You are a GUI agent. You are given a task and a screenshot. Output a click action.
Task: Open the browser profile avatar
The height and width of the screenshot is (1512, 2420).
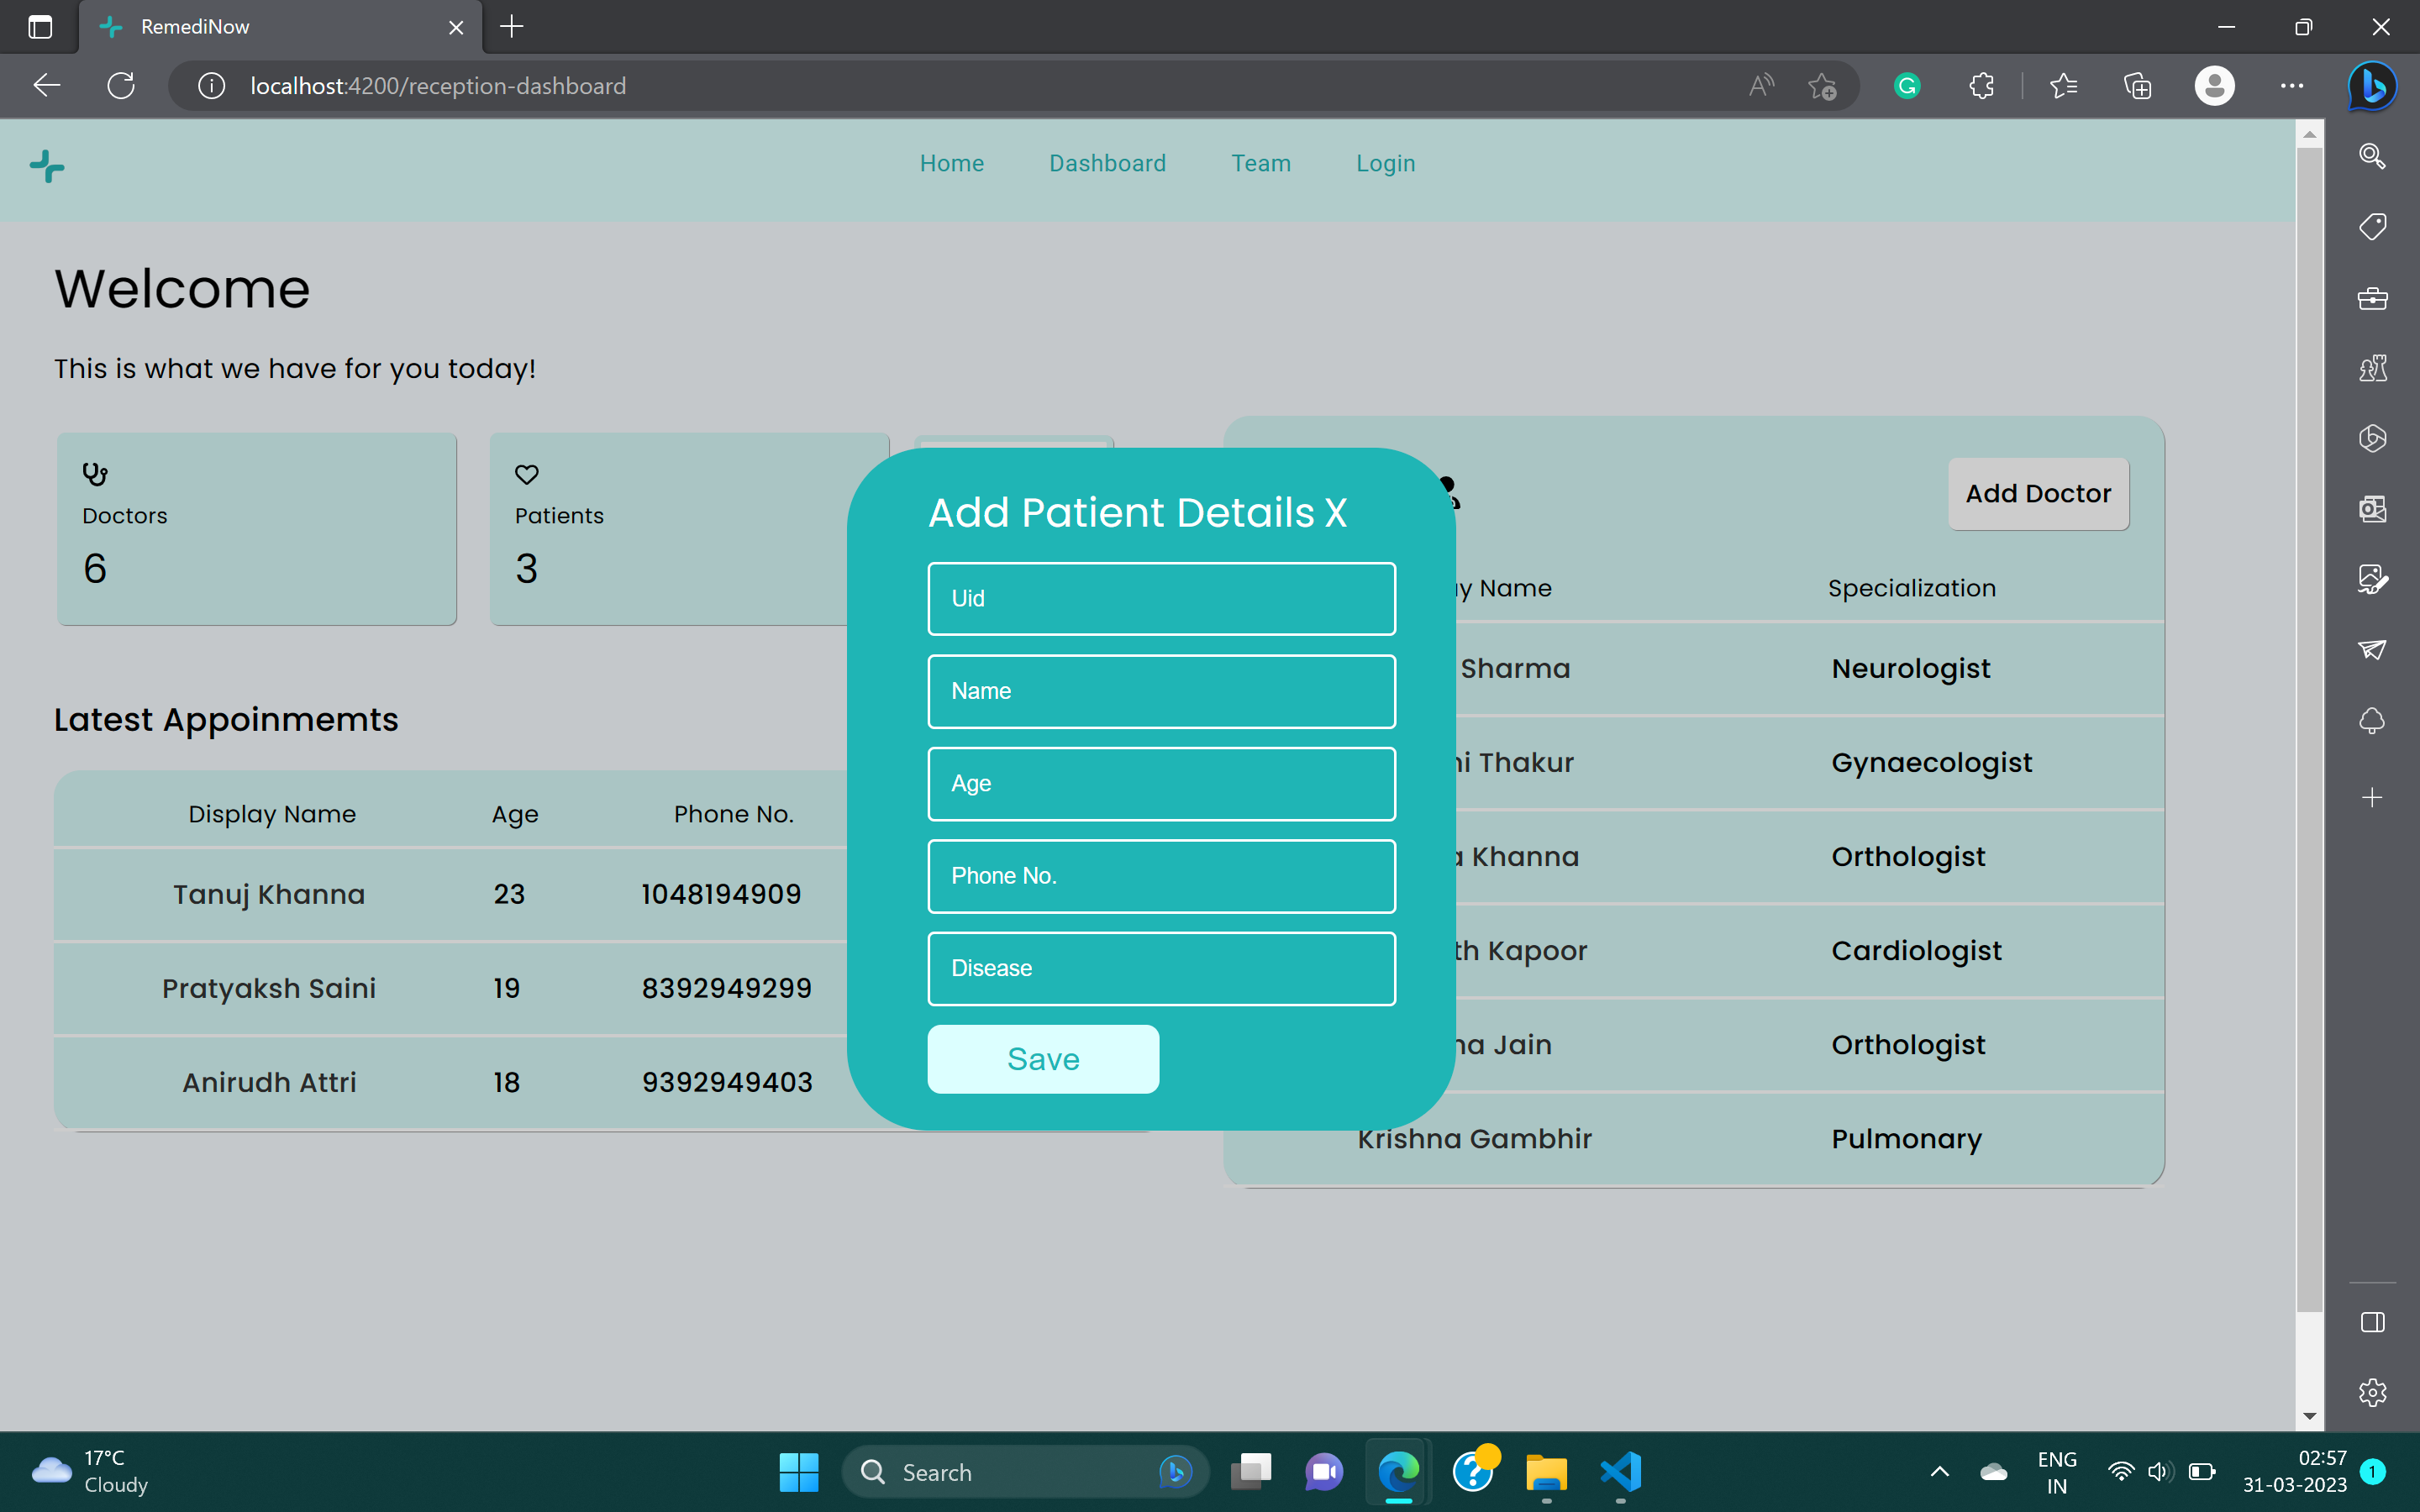point(2213,86)
